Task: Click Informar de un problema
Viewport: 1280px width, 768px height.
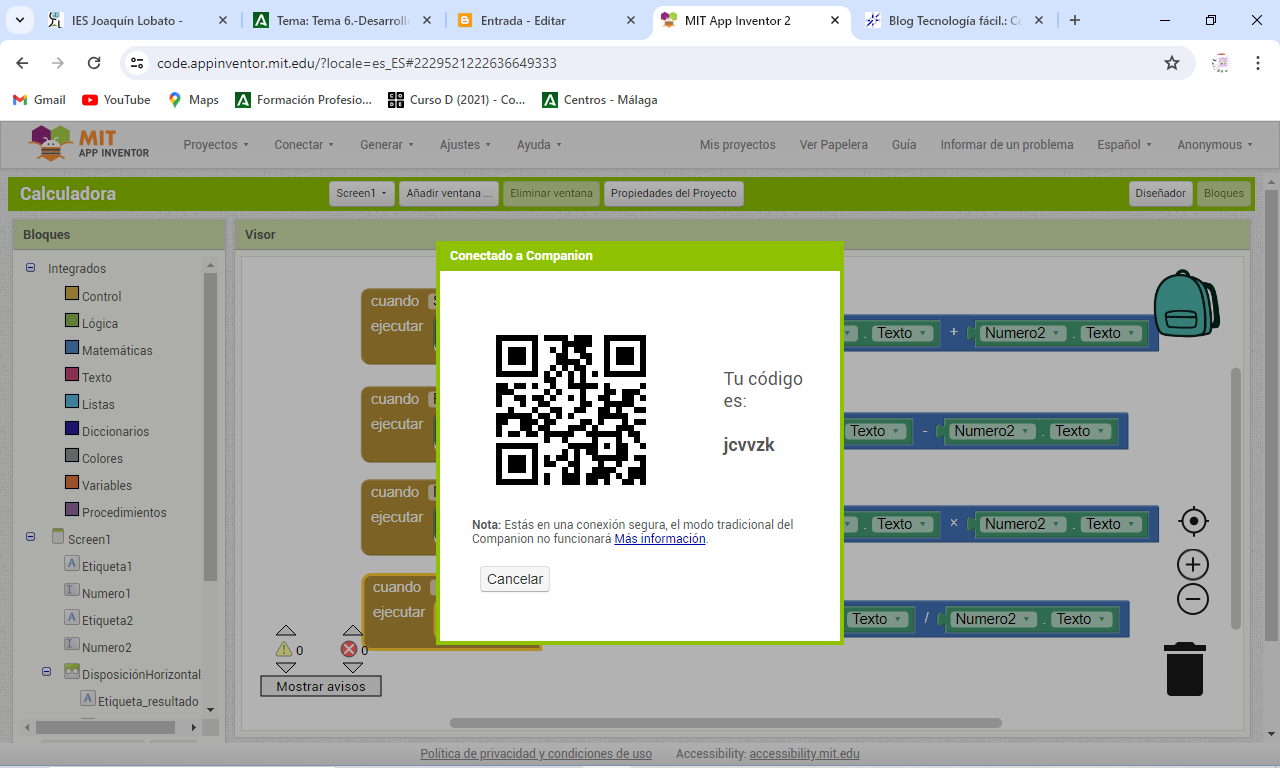Action: tap(1007, 144)
